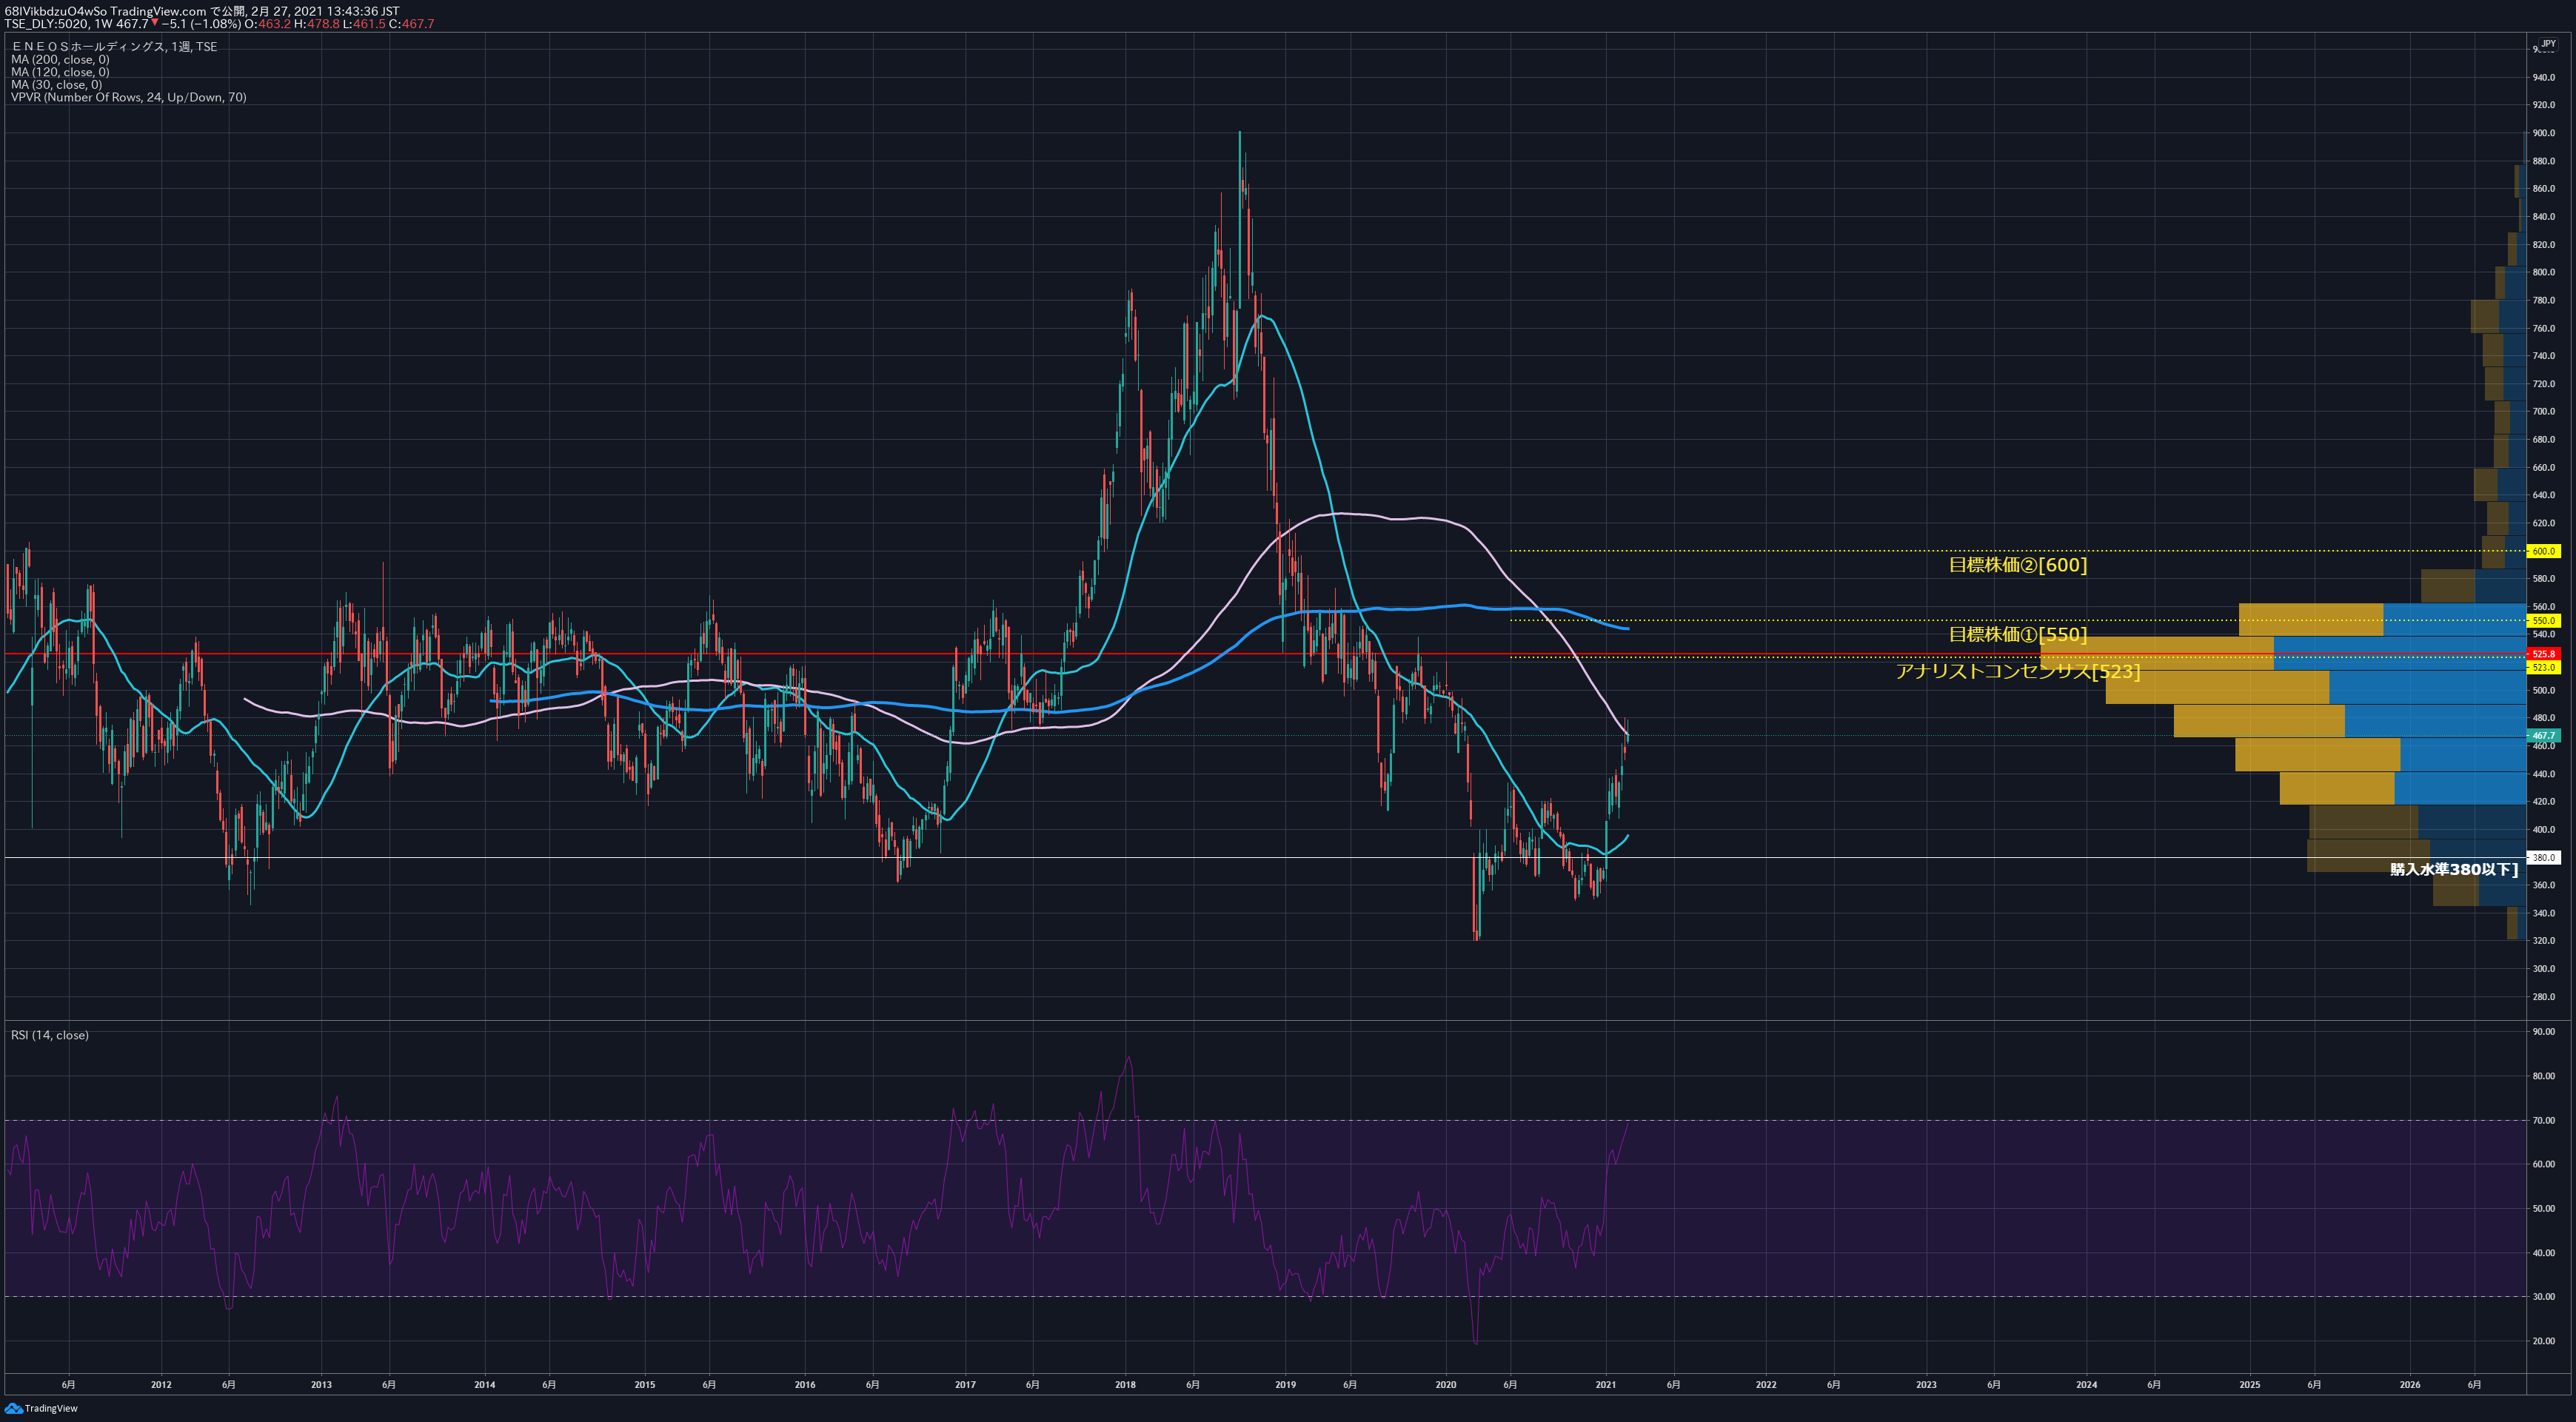Screen dimensions: 2576x1422
Task: Click the 2022 label on time axis
Action: pos(1766,1385)
